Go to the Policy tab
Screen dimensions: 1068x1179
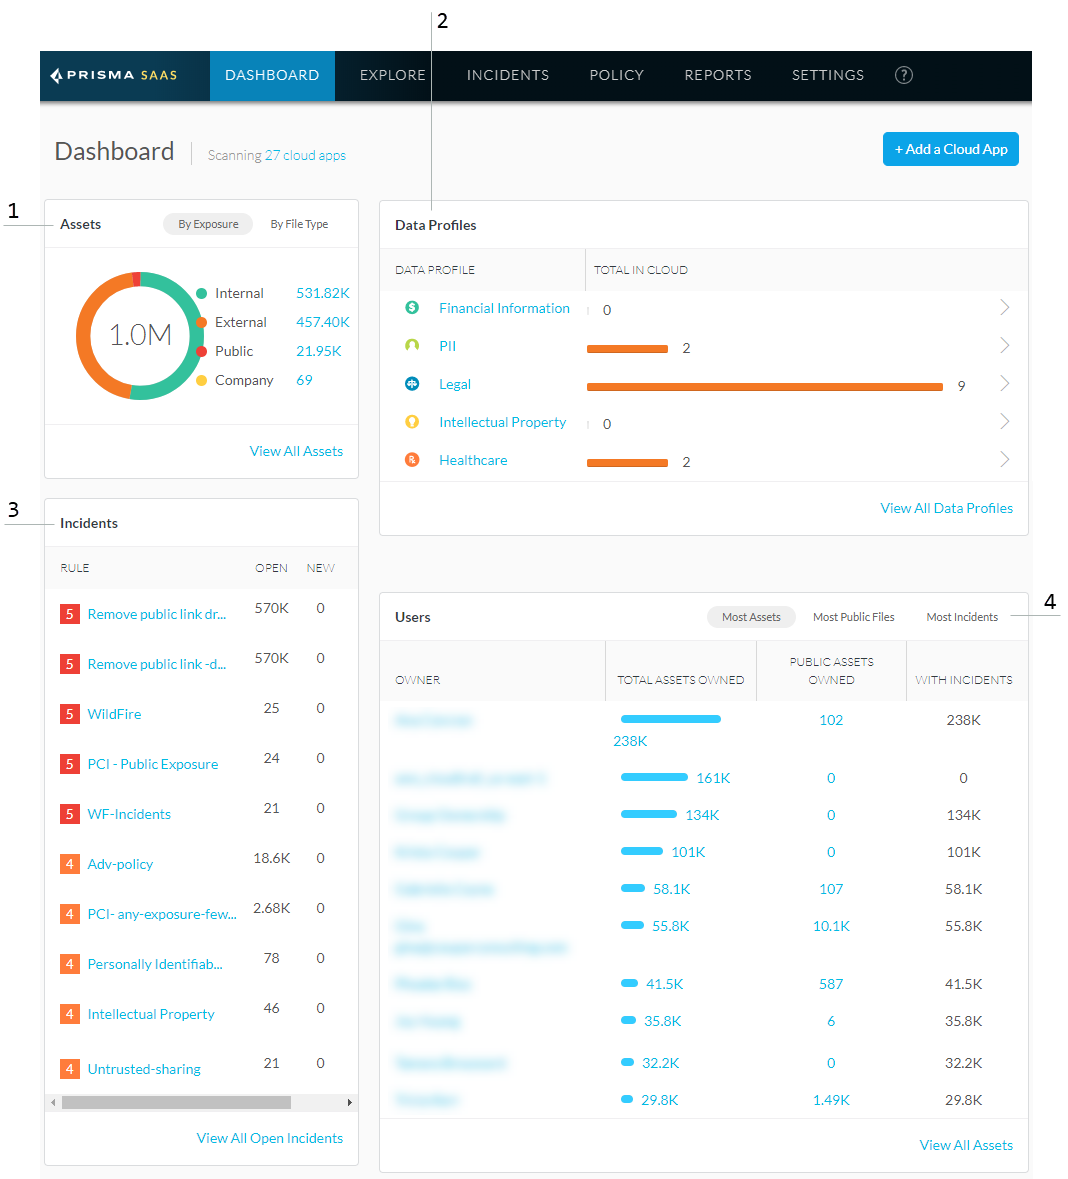[x=616, y=75]
